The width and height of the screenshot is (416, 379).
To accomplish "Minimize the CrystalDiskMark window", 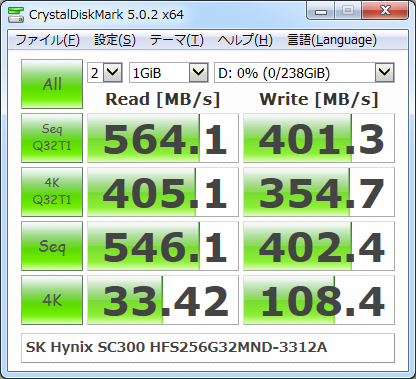I will coord(321,11).
